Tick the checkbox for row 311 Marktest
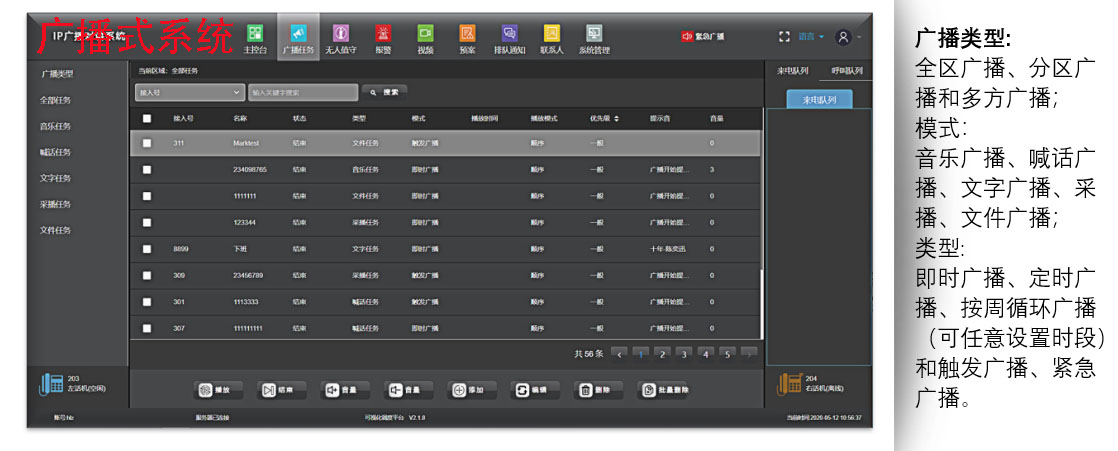This screenshot has width=1118, height=451. point(147,143)
